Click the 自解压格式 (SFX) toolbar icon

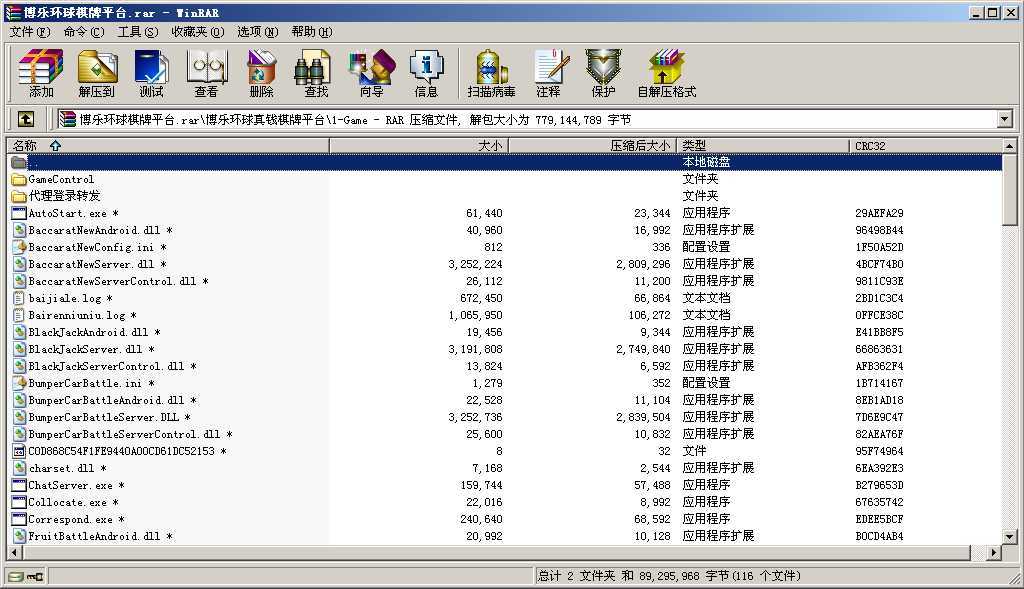click(666, 73)
